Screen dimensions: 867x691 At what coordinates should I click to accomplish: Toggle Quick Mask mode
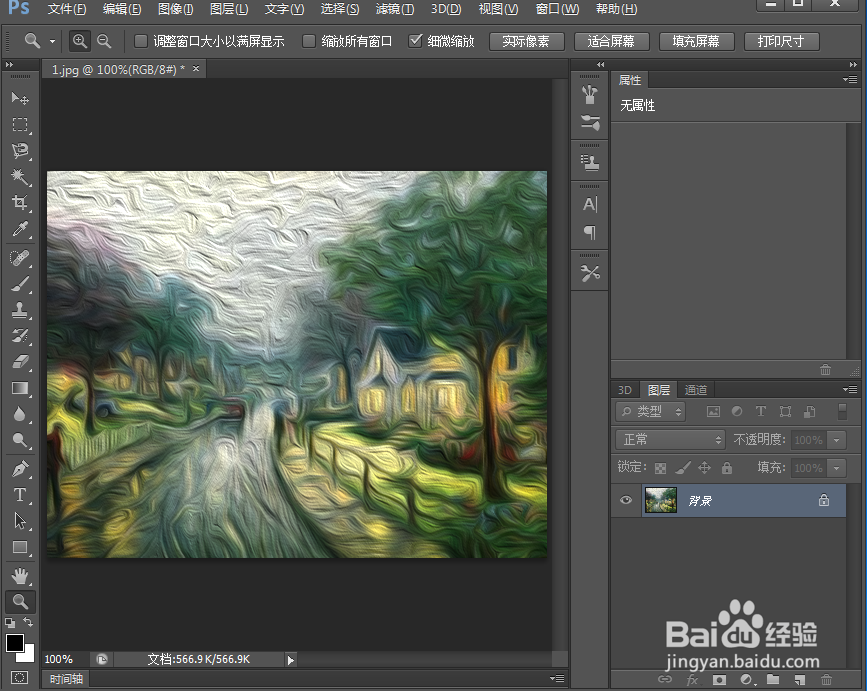point(20,678)
